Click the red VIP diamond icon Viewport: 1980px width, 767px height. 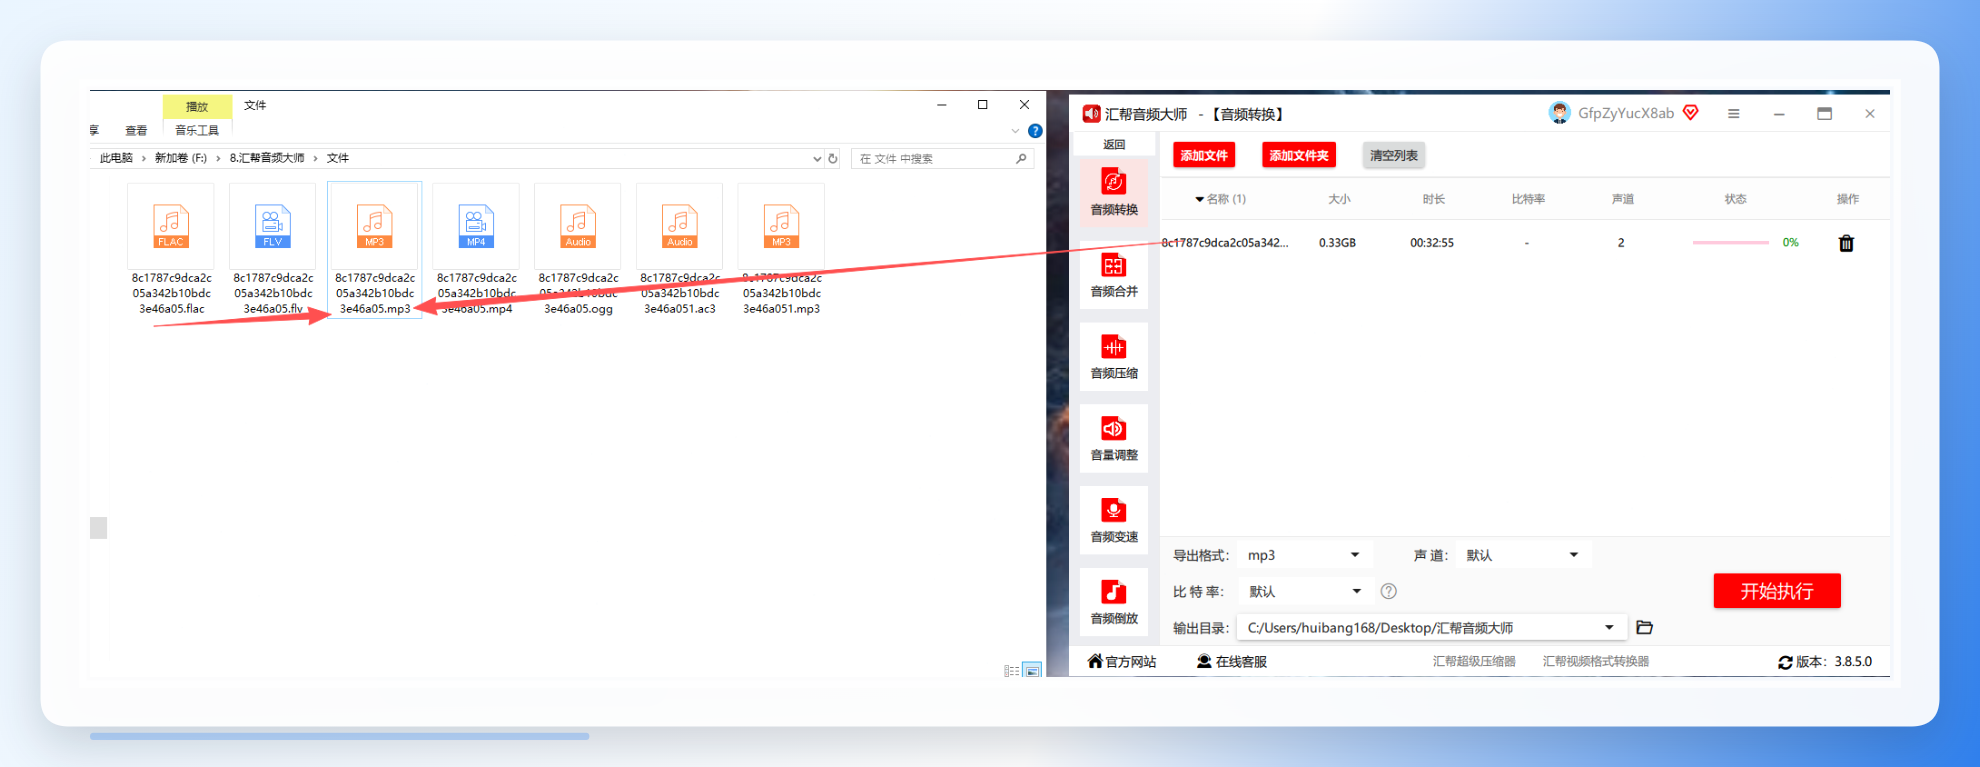pos(1691,113)
